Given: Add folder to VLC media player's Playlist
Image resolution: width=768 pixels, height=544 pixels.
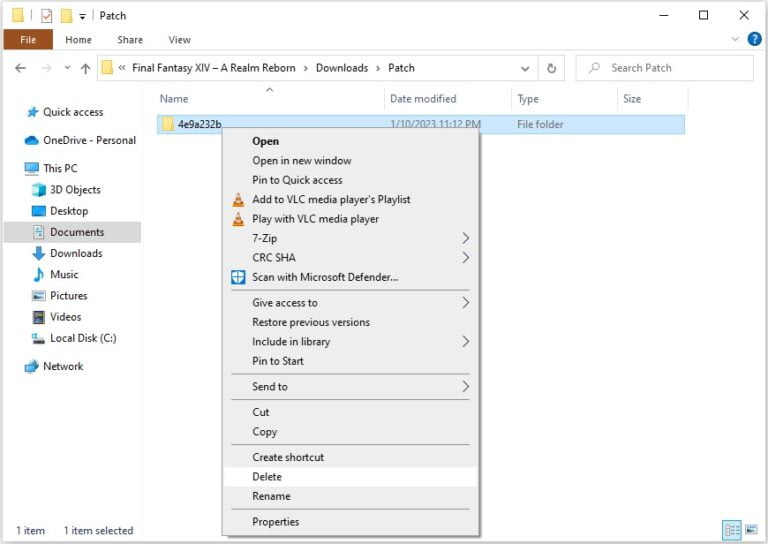Looking at the screenshot, I should coord(331,199).
